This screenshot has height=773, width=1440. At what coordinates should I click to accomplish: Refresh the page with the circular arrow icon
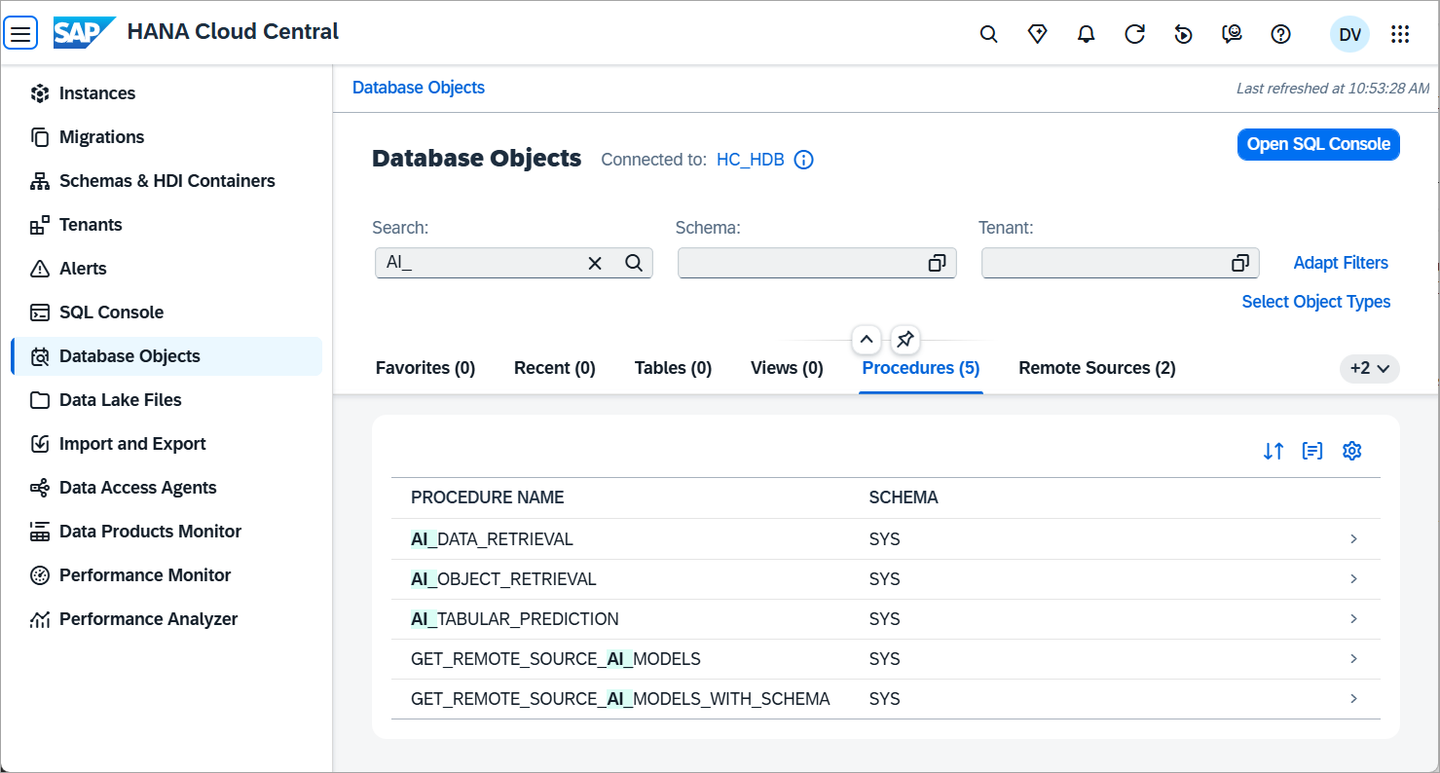click(x=1134, y=34)
